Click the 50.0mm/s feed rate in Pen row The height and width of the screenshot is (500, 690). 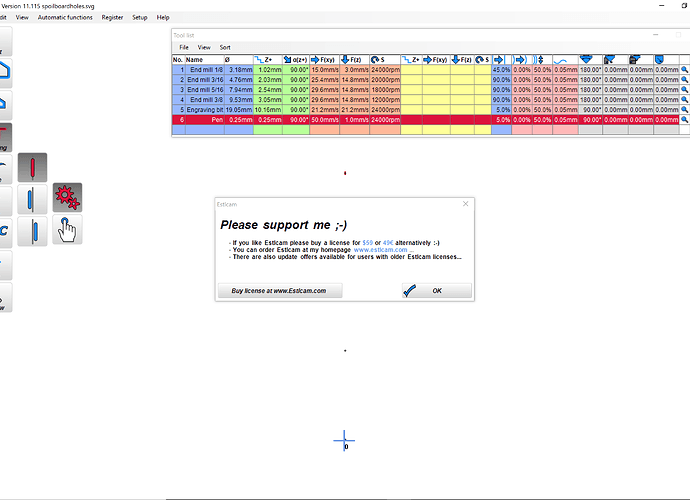pos(324,119)
